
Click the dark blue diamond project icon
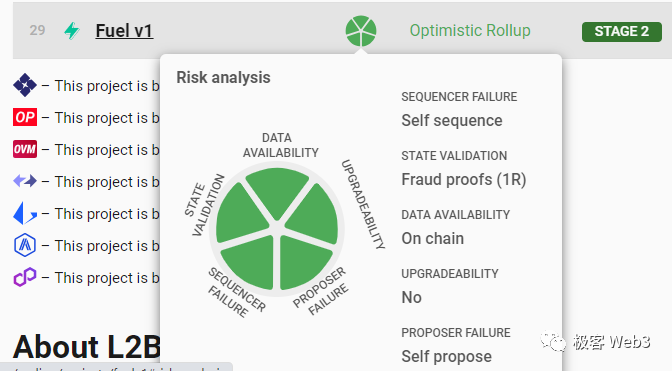[x=25, y=85]
